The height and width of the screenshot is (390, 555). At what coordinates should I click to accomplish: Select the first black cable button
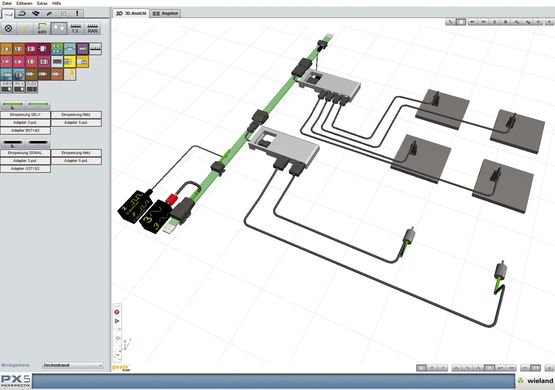(13, 143)
